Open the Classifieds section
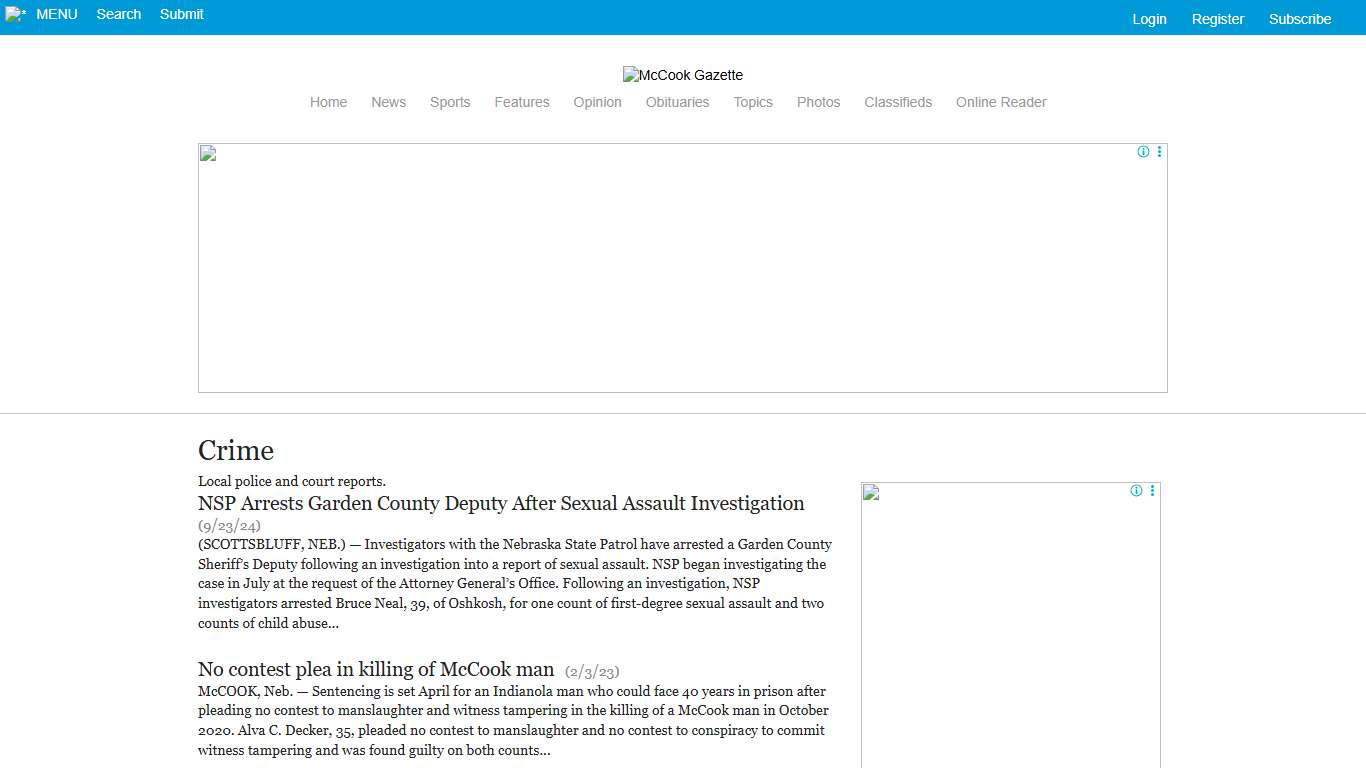 897,102
